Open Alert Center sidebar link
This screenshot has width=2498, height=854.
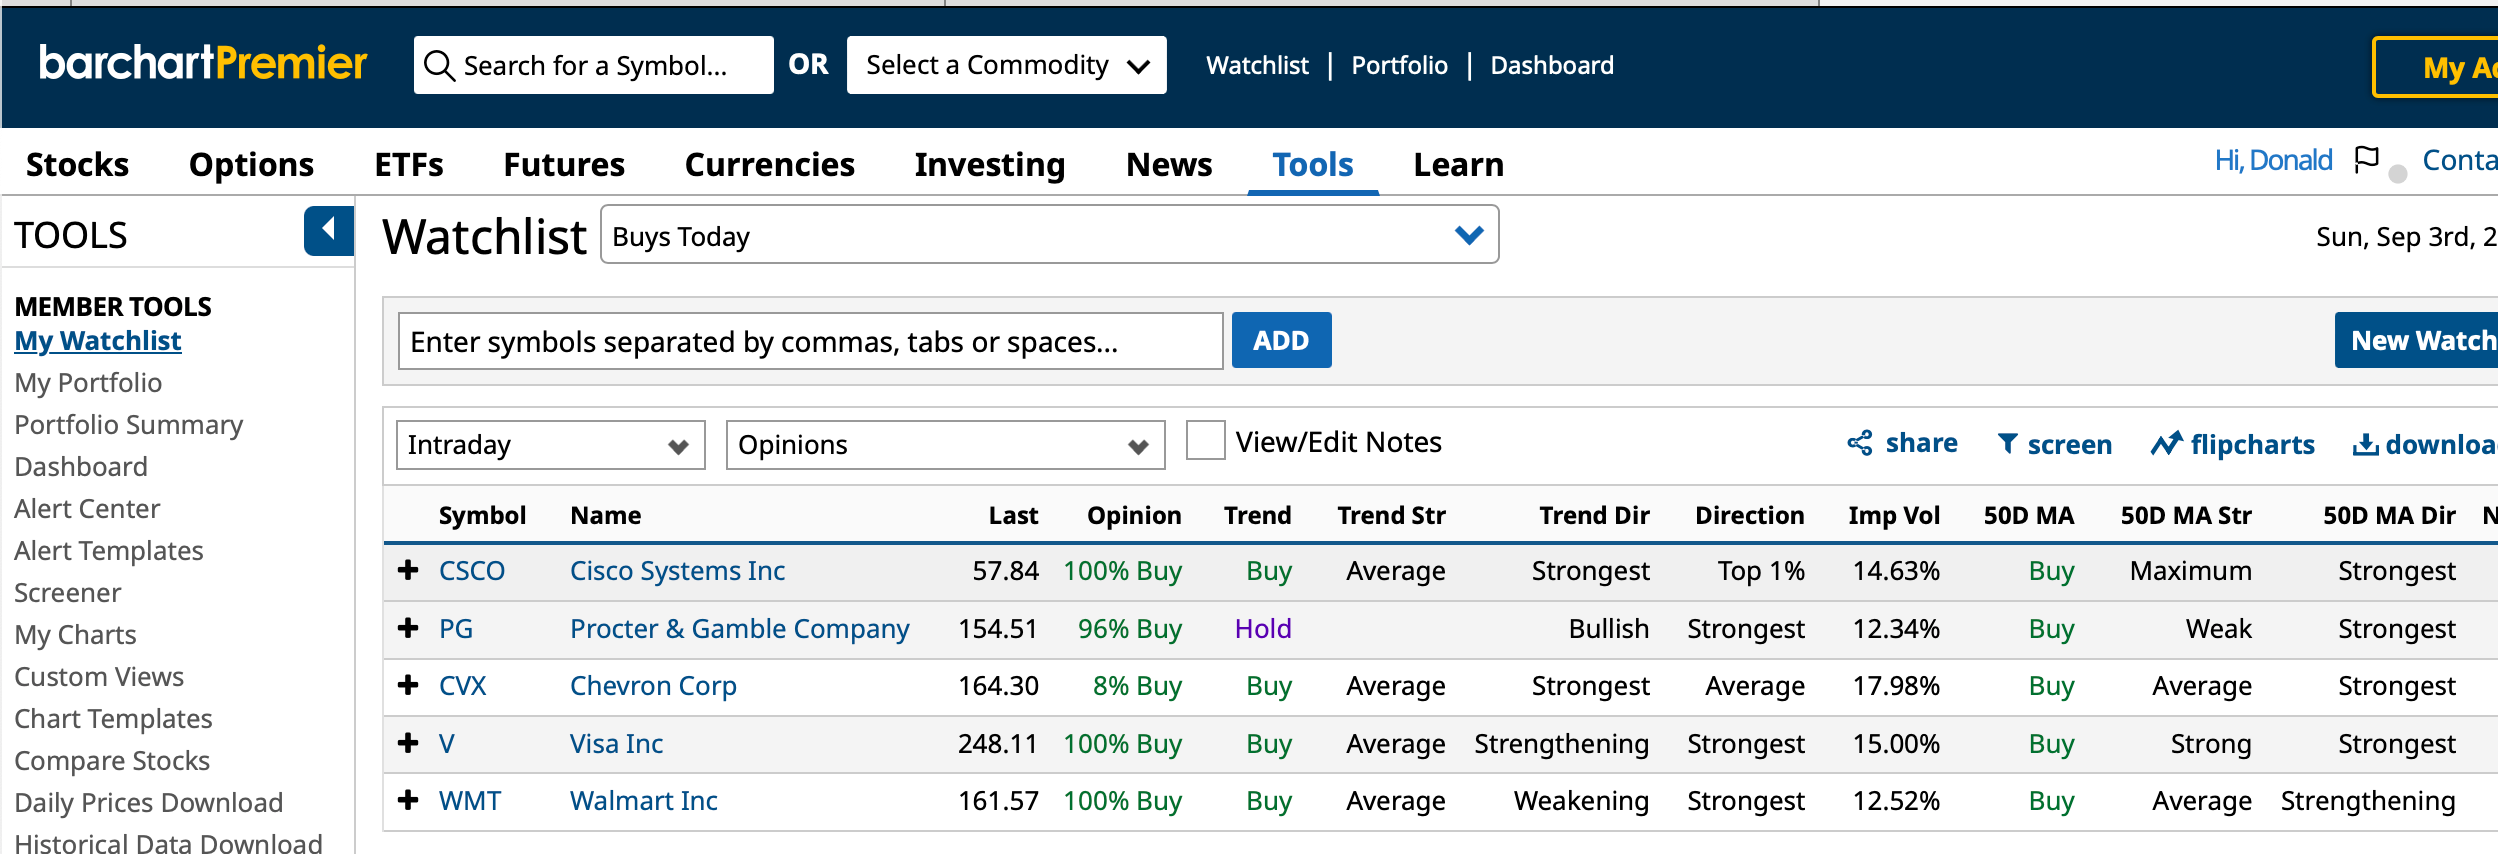pyautogui.click(x=87, y=508)
